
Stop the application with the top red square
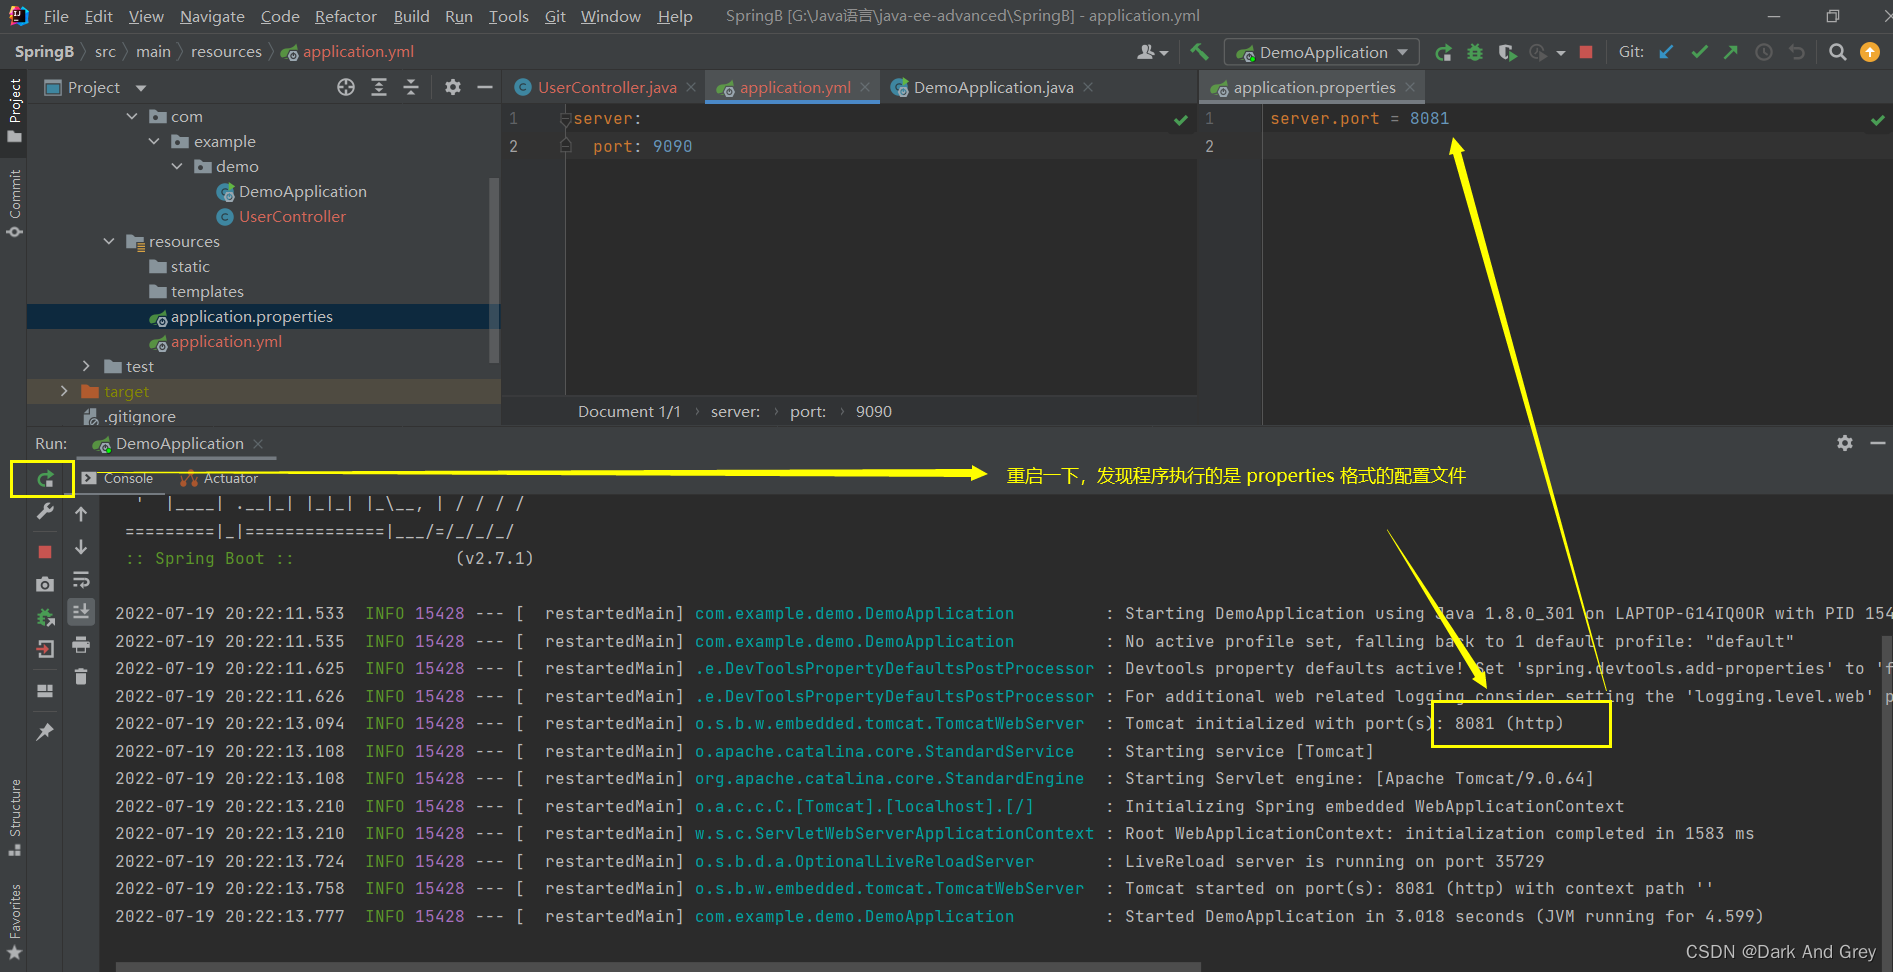1586,52
